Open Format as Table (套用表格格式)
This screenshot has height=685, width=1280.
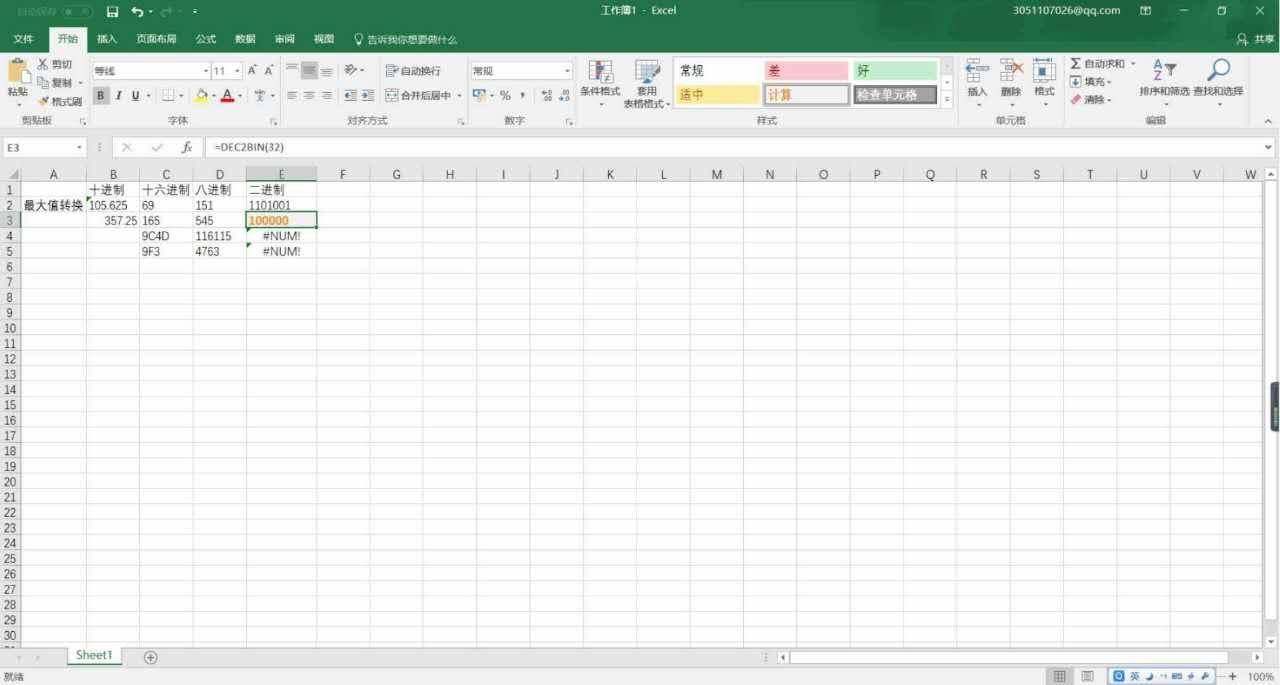point(647,84)
